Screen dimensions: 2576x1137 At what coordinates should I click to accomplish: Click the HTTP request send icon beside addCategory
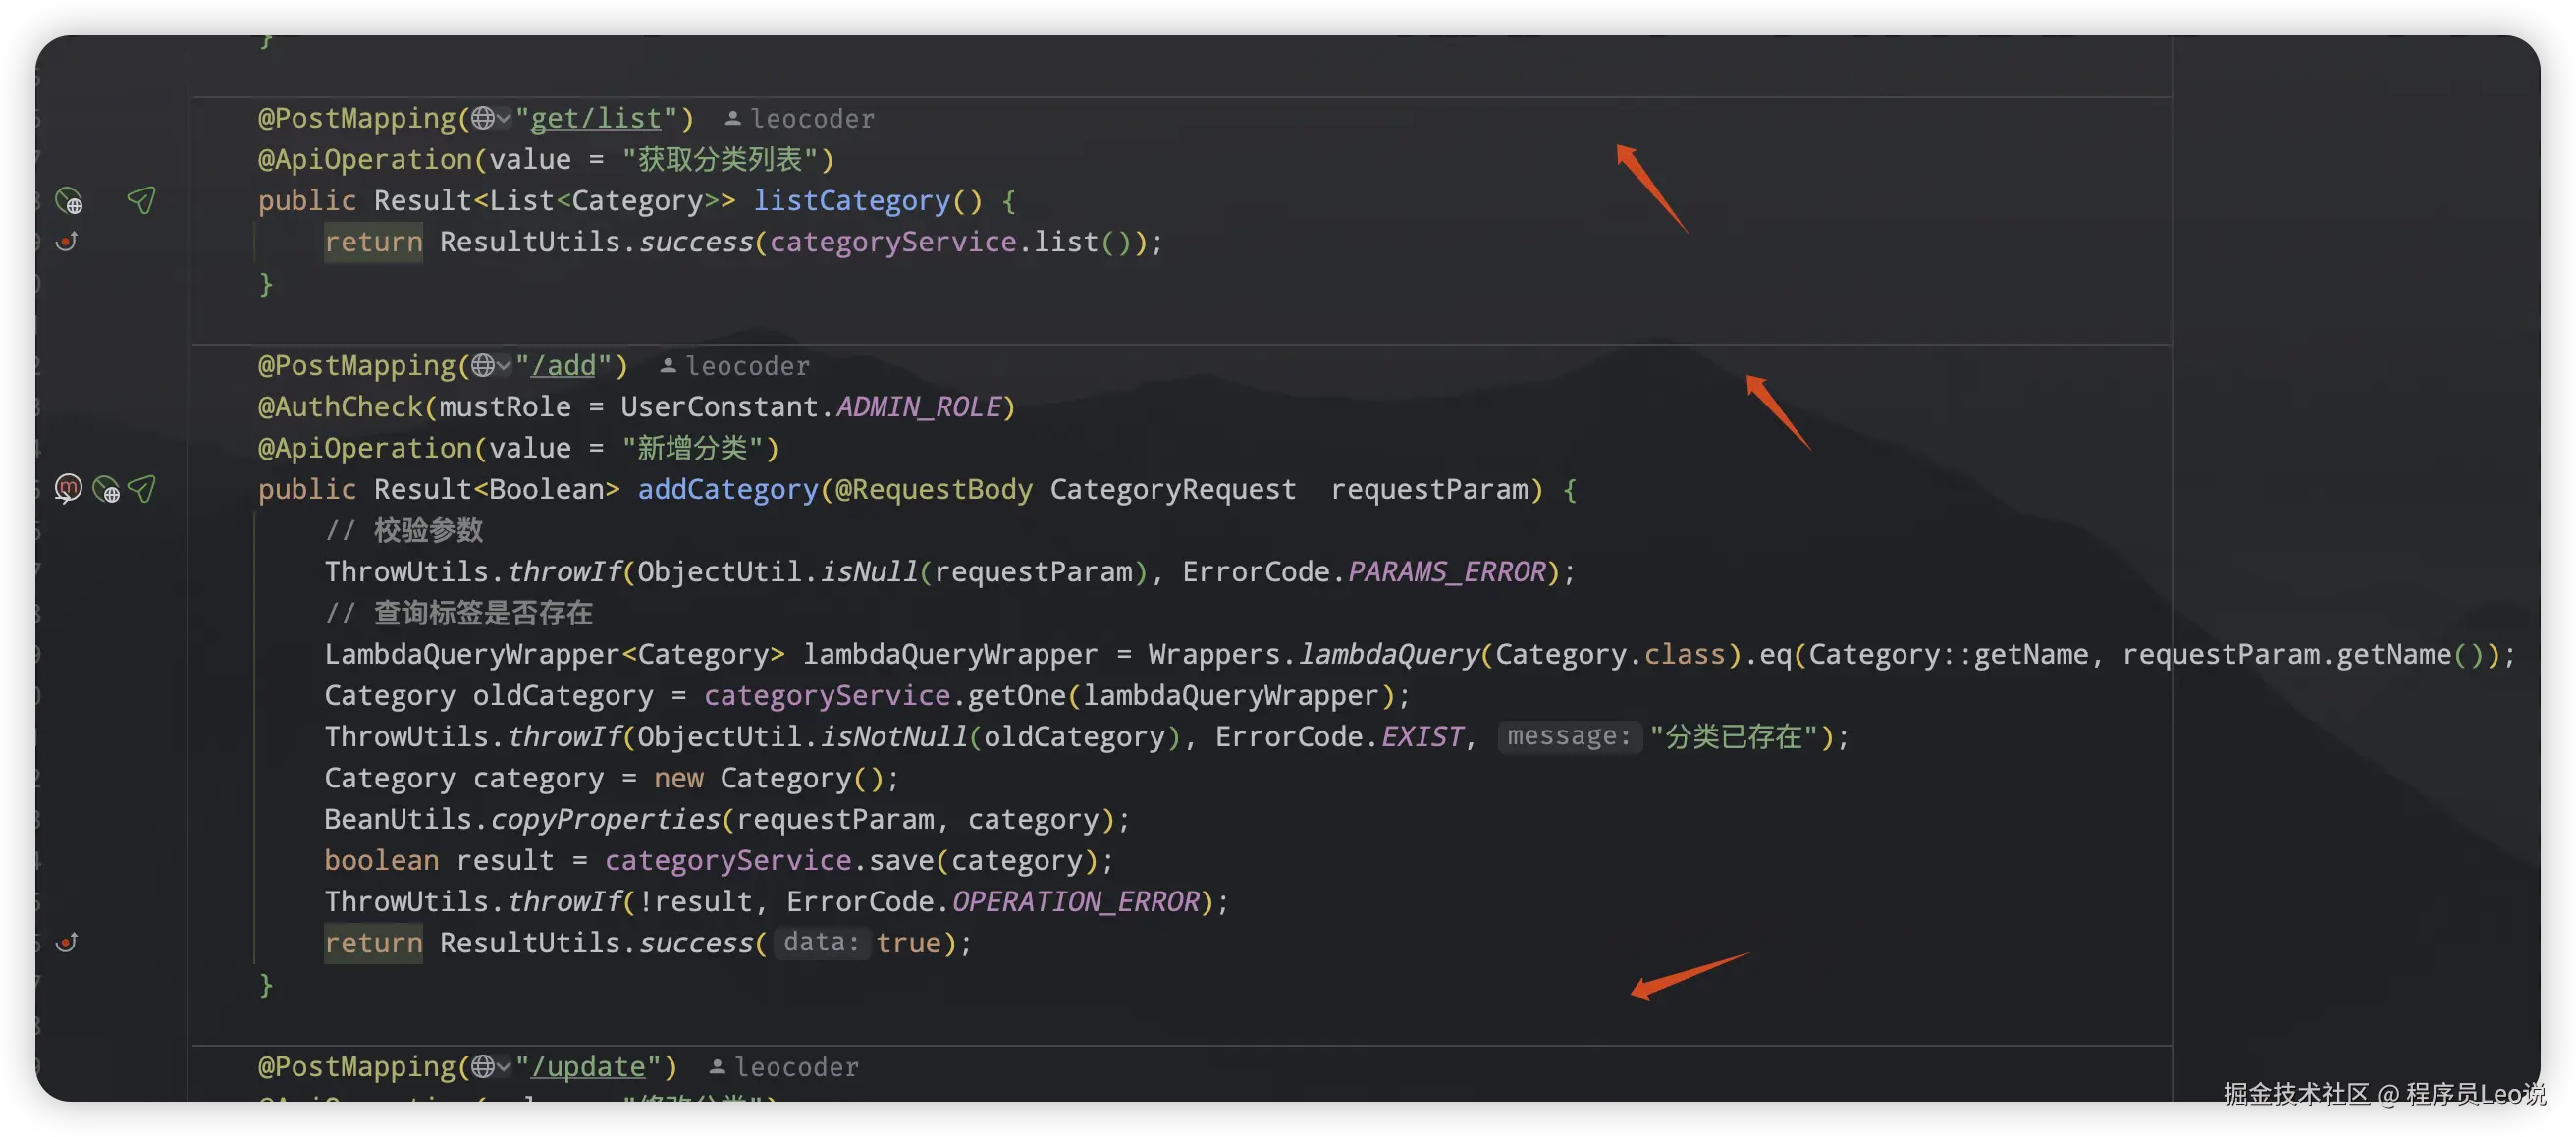(x=141, y=488)
